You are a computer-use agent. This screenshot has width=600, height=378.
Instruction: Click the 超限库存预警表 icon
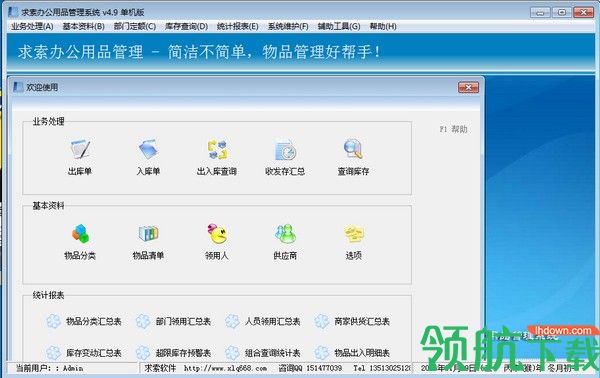click(143, 353)
